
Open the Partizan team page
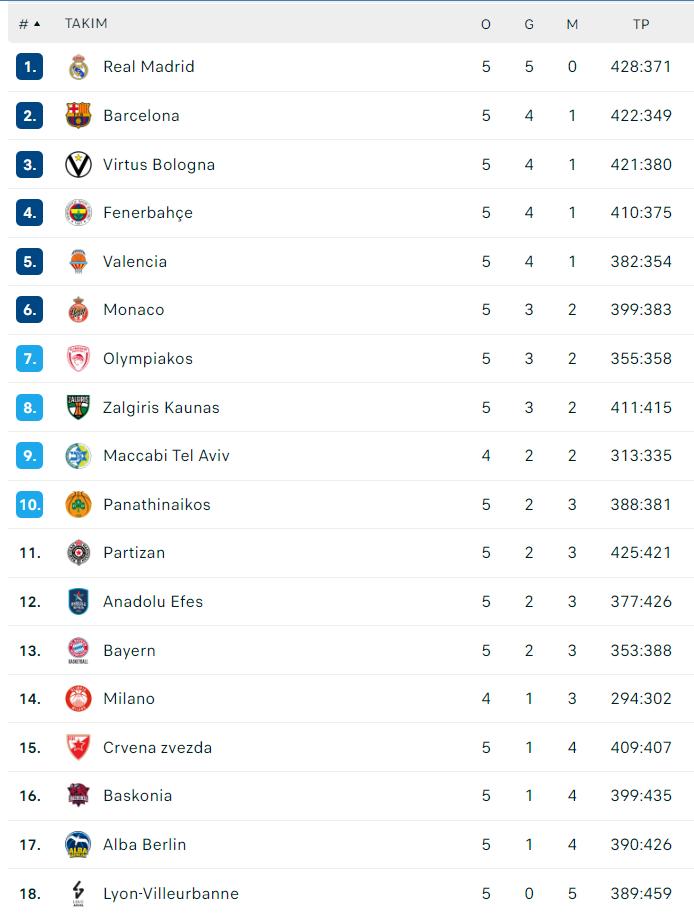click(x=134, y=553)
